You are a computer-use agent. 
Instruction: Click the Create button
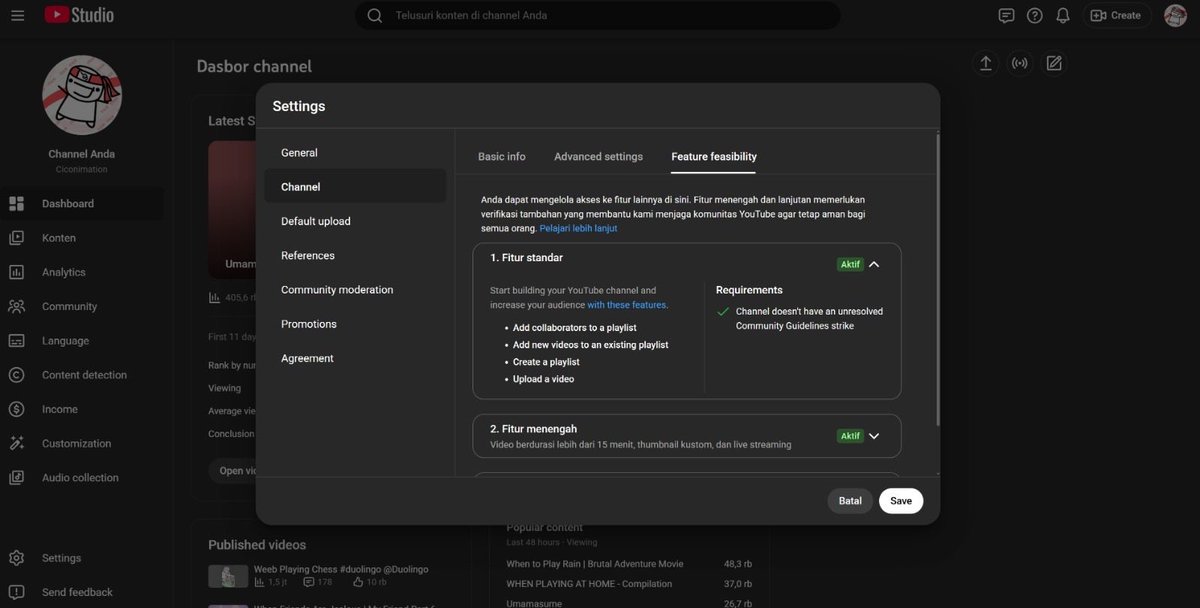tap(1116, 15)
